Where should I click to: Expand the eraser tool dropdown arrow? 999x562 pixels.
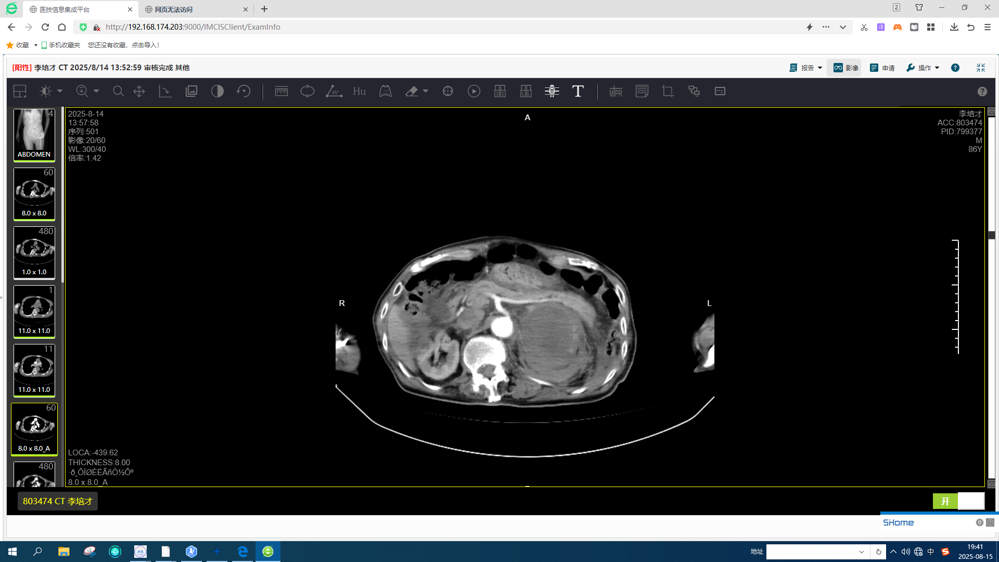point(425,91)
